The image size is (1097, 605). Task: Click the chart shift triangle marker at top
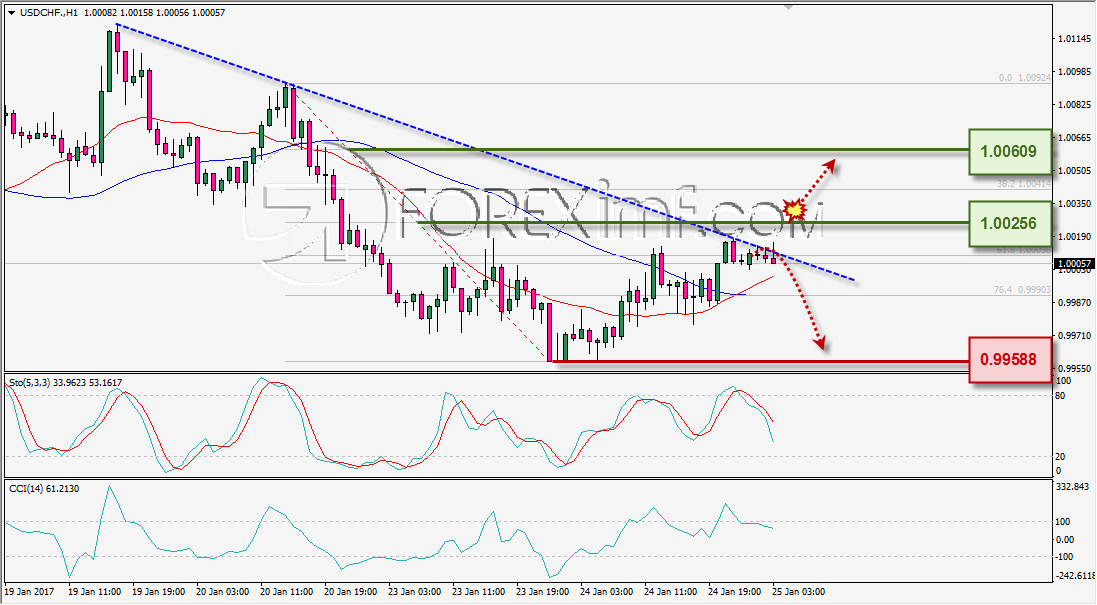pos(788,8)
